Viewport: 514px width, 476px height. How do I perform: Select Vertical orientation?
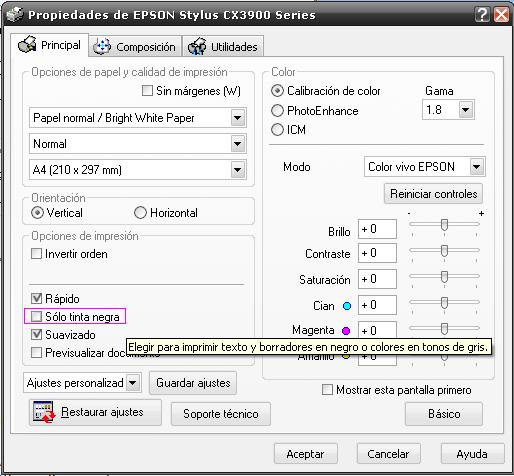tap(37, 213)
